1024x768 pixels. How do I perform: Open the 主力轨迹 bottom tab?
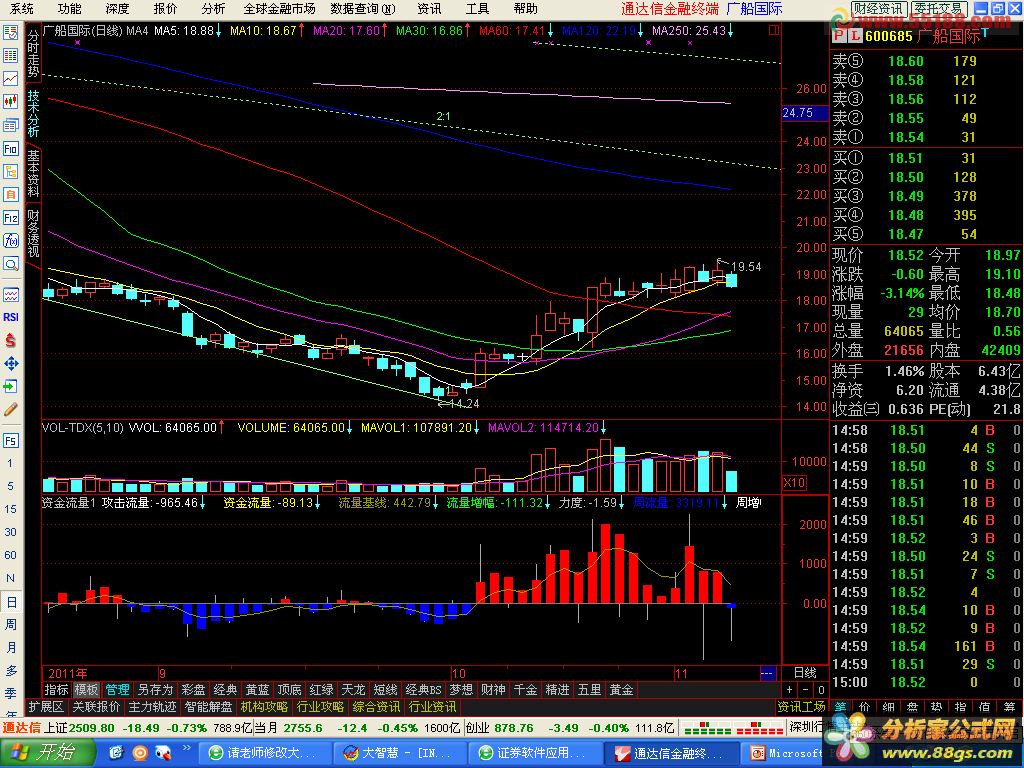click(152, 707)
